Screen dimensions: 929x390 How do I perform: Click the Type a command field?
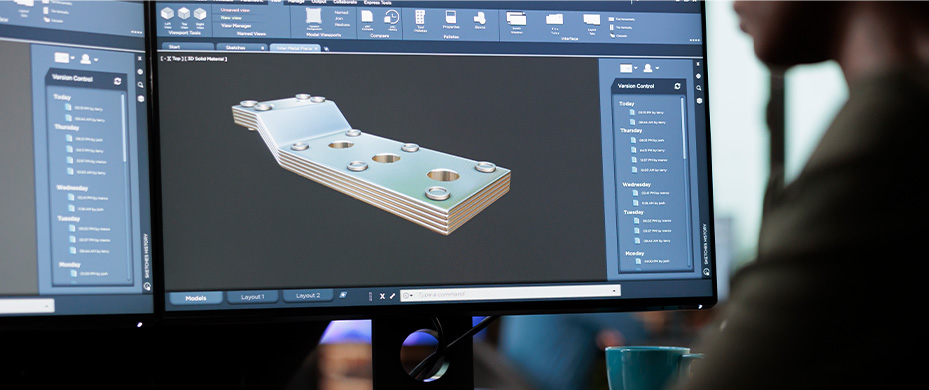510,293
